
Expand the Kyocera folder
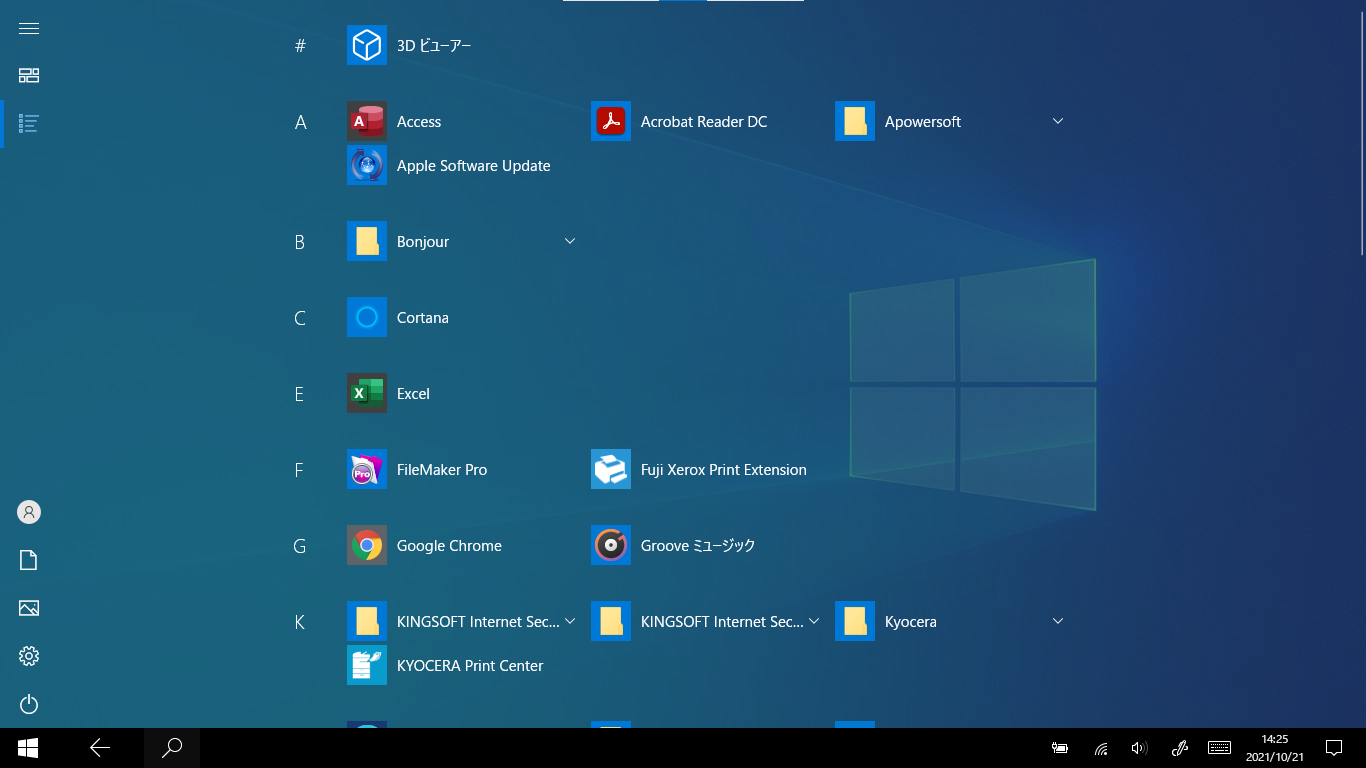(1057, 621)
